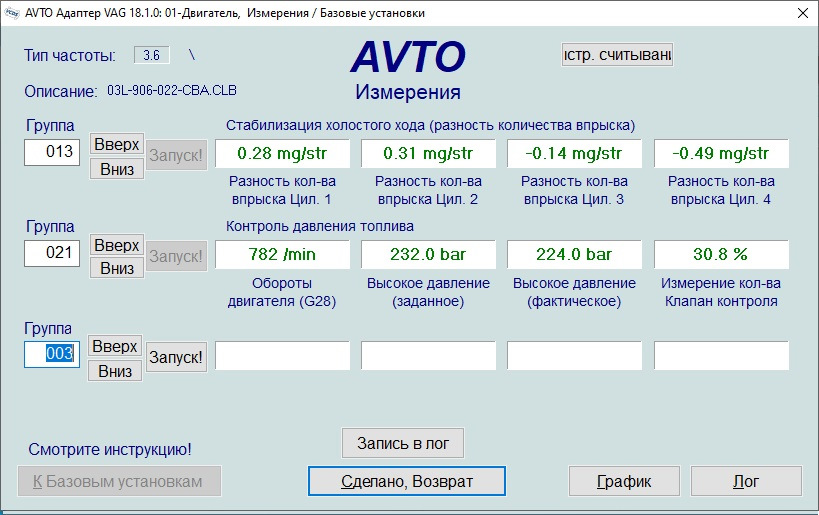Image resolution: width=819 pixels, height=515 pixels.
Task: Open the График view
Action: pos(624,481)
